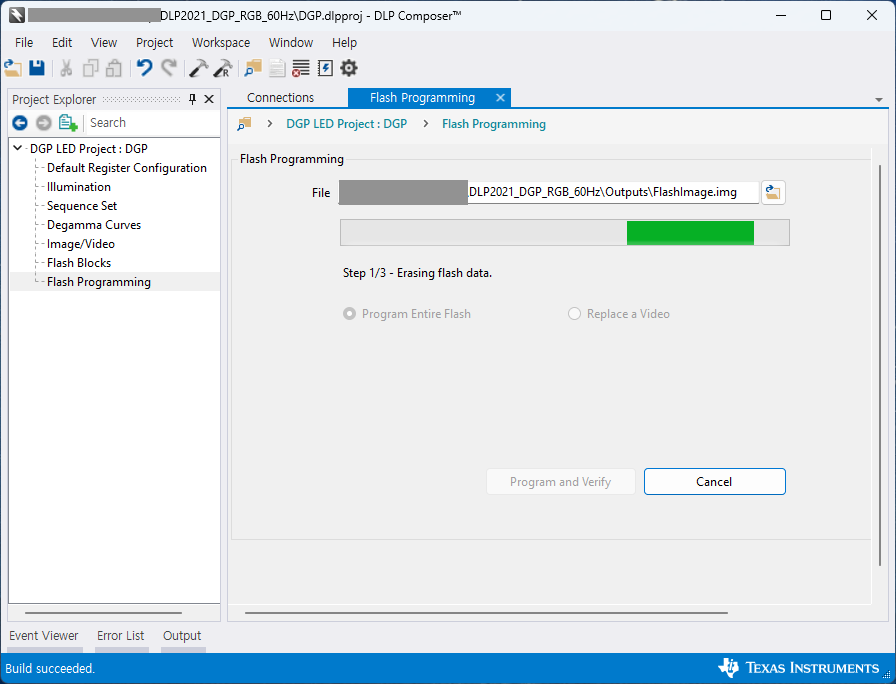Click the add document icon in Project Explorer
The image size is (896, 684).
pos(68,122)
